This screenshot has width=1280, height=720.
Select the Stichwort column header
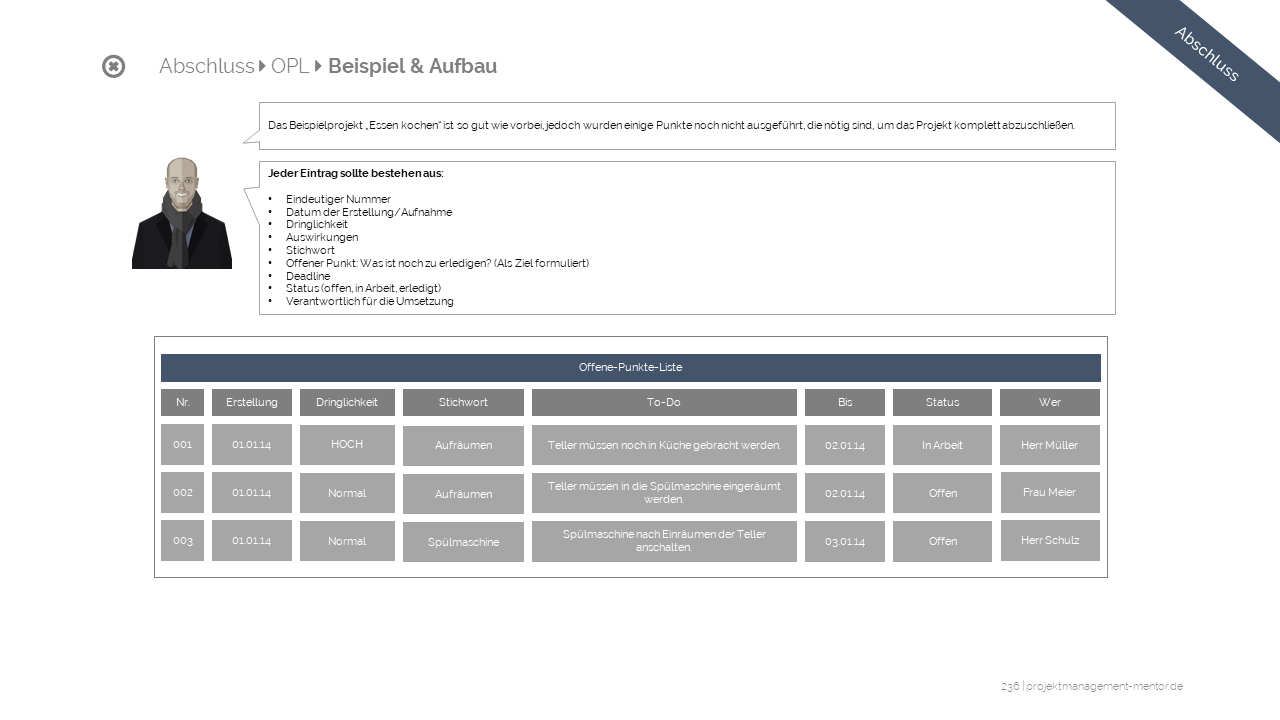click(463, 403)
